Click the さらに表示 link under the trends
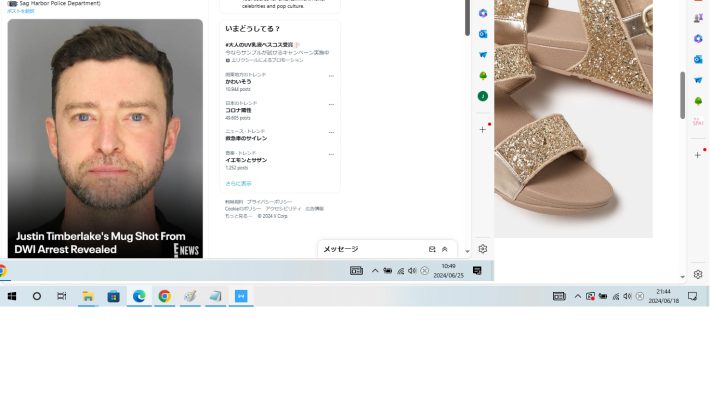Screen dimensions: 710x399 point(238,183)
